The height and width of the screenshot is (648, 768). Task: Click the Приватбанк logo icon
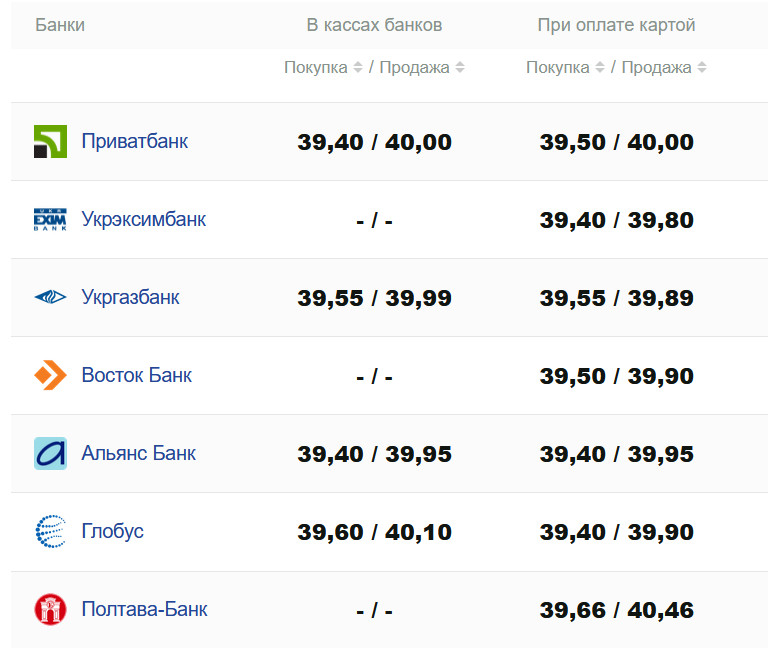50,142
